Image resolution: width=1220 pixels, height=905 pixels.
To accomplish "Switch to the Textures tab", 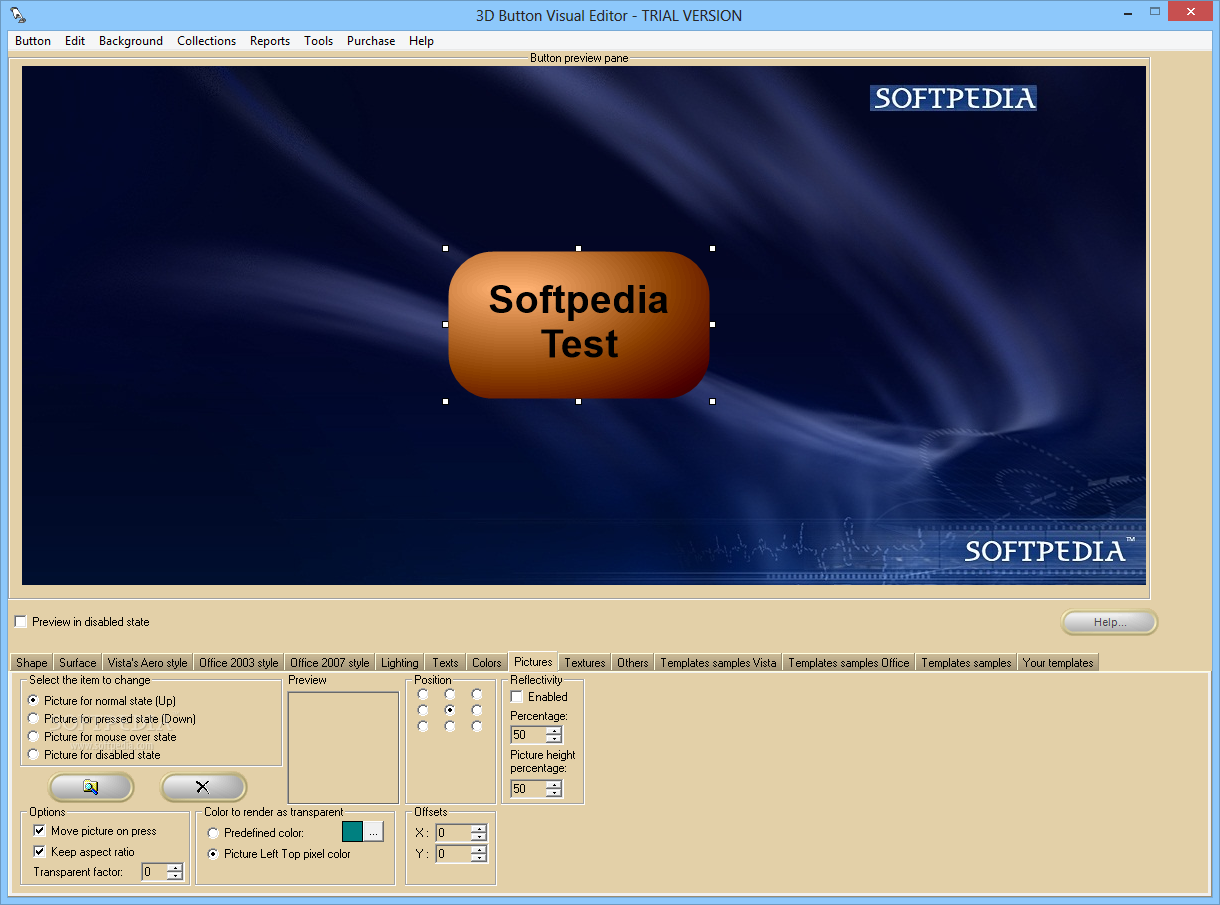I will 584,663.
